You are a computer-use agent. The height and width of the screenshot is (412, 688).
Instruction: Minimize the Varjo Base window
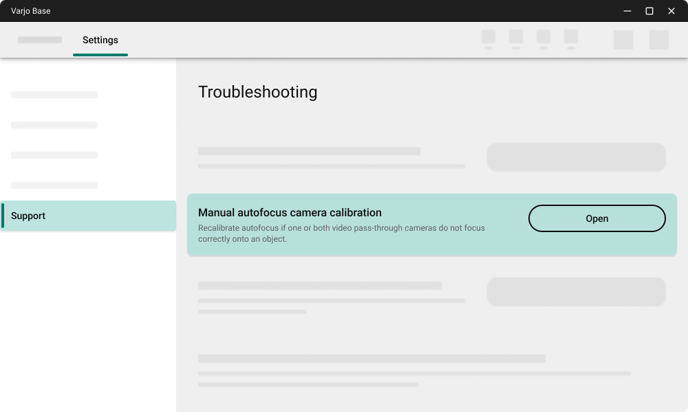(x=627, y=11)
